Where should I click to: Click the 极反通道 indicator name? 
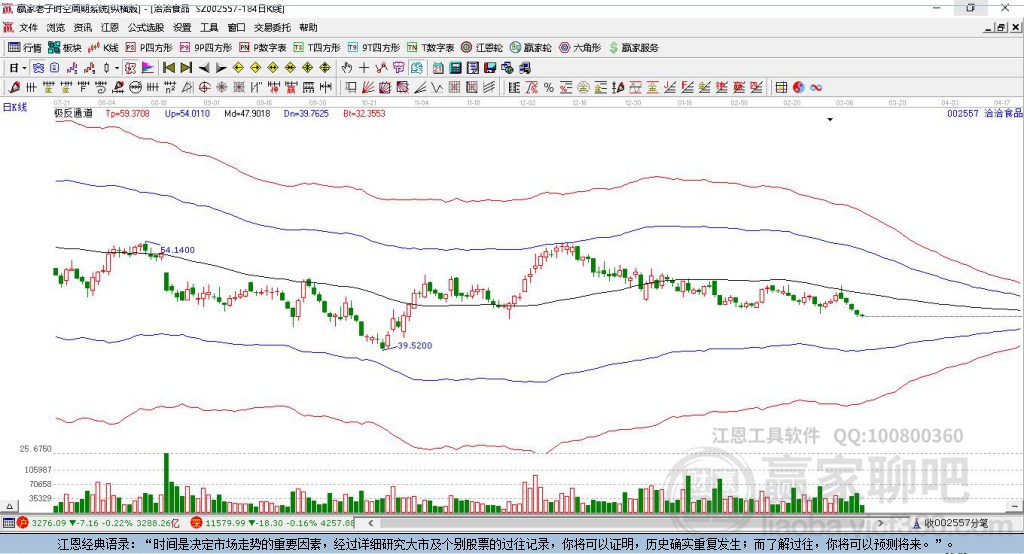[73, 114]
